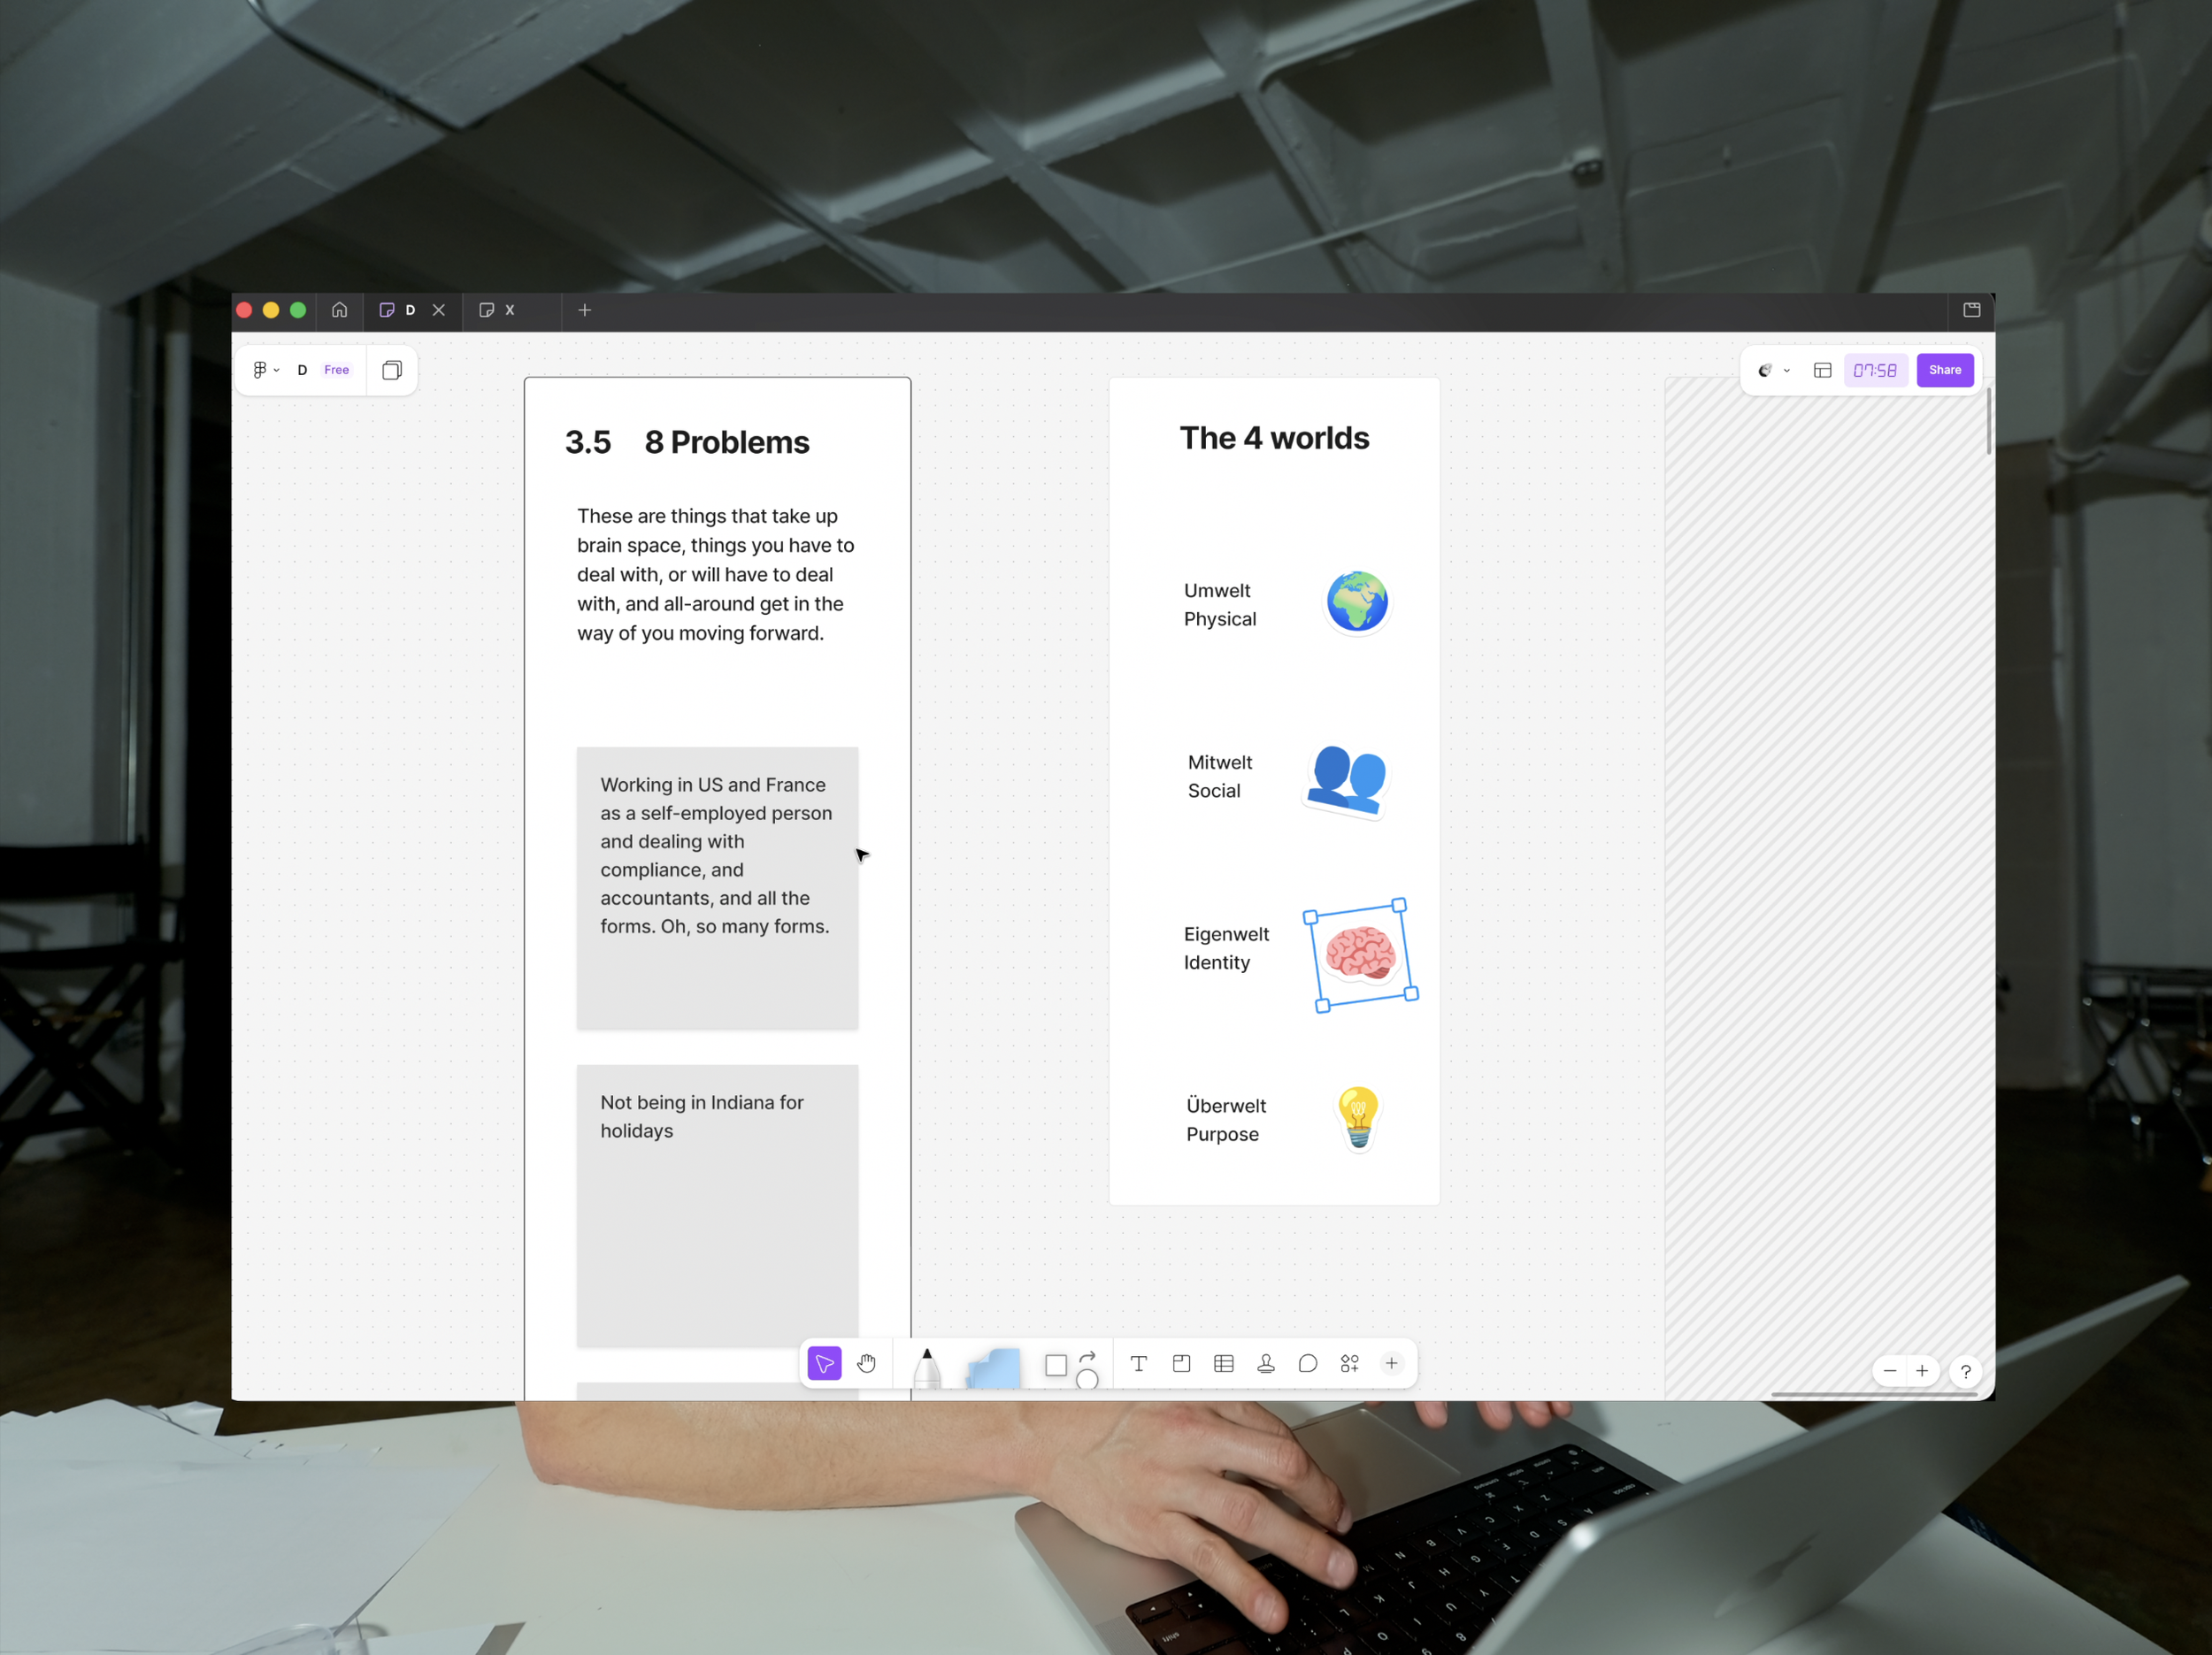Select the Move (arrow) tool
Viewport: 2212px width, 1655px height.
824,1363
